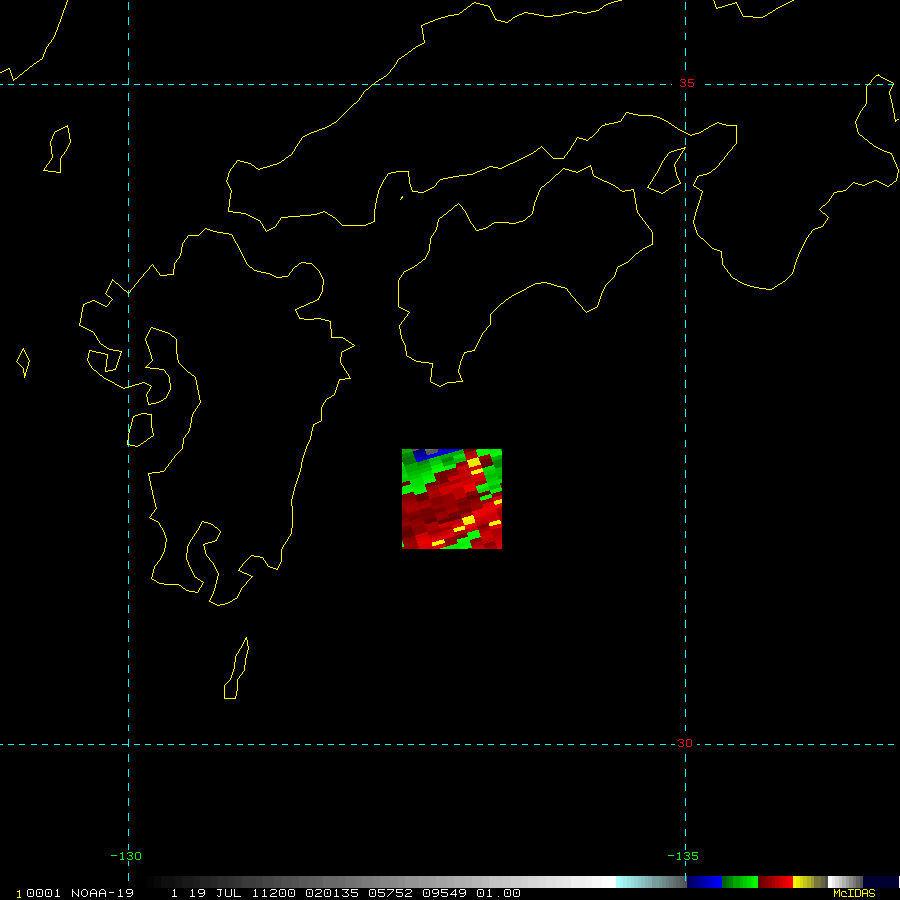Click the McIDAS label in the corner

click(853, 893)
